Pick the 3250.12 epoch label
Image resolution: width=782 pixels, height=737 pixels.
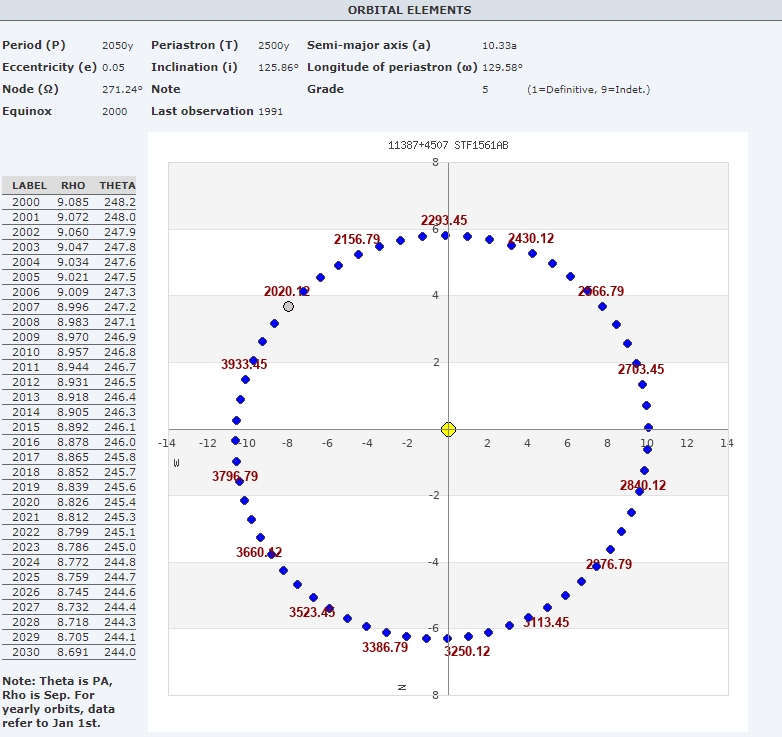(x=467, y=650)
